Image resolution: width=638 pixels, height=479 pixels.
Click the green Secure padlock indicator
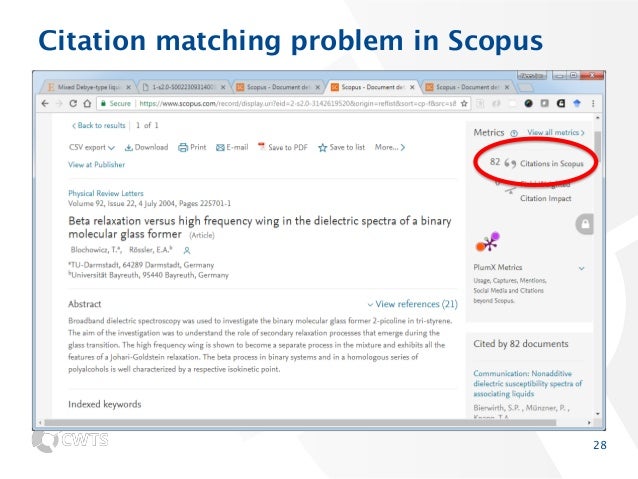(116, 103)
